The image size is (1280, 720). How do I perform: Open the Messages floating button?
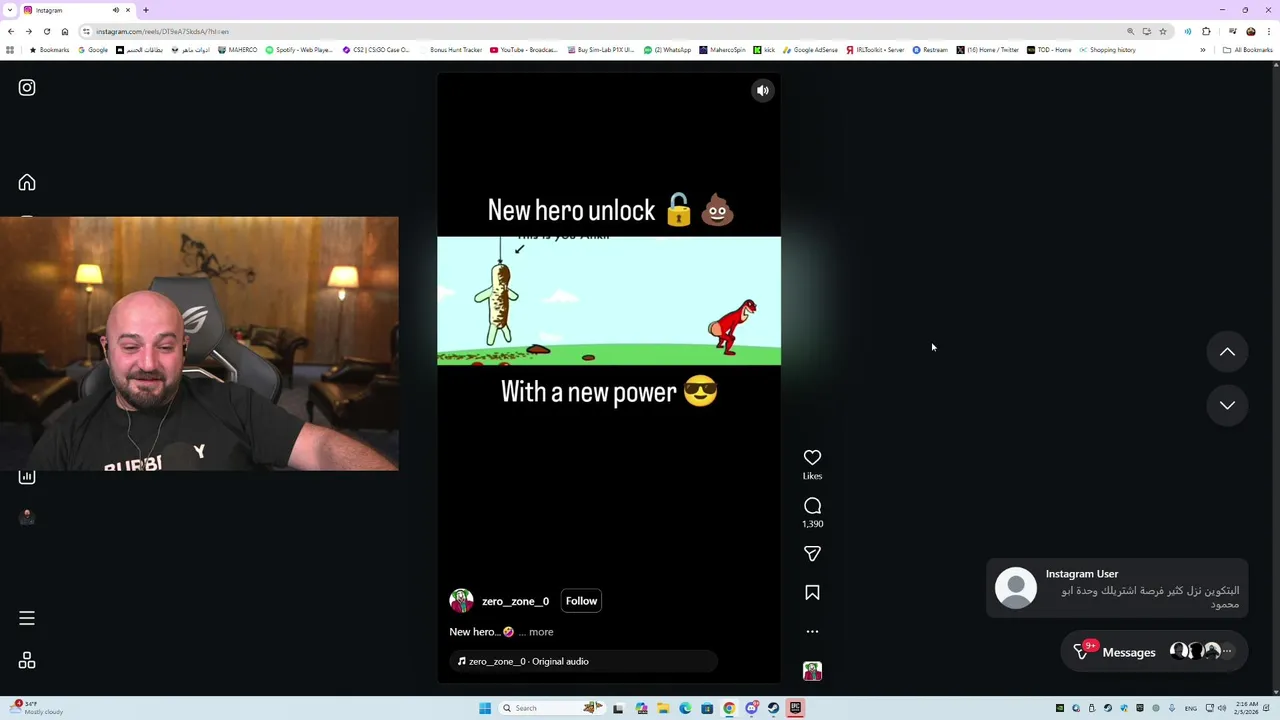tap(1152, 652)
